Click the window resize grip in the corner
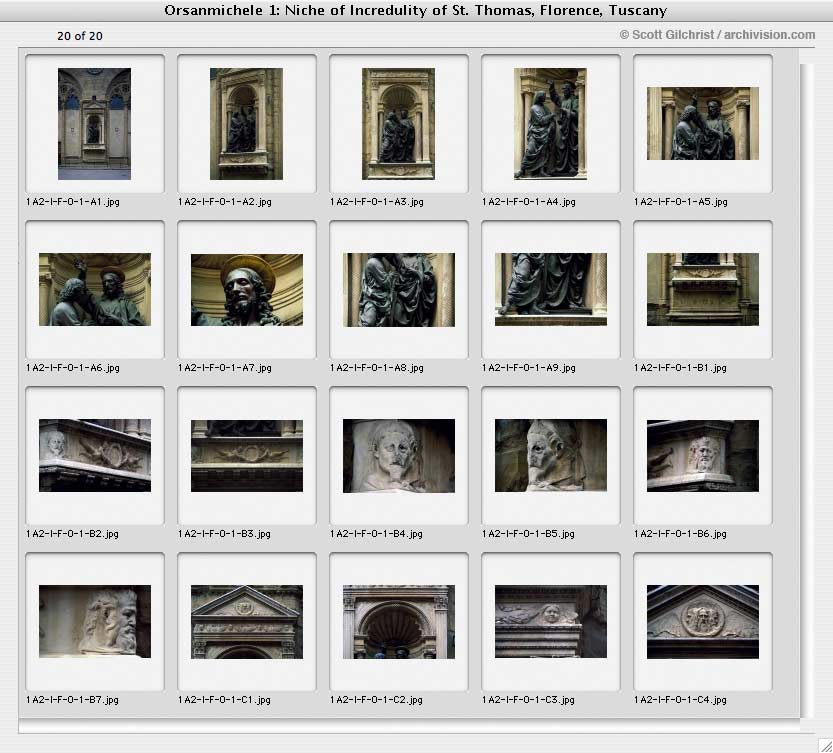Screen dimensions: 833x753 pos(825,745)
